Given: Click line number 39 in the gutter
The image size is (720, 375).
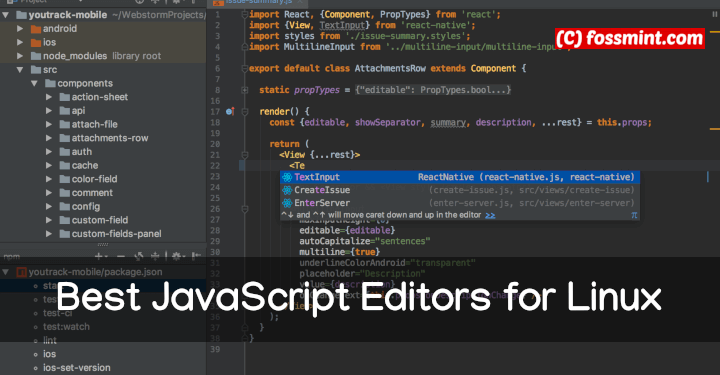Looking at the screenshot, I should (x=215, y=349).
